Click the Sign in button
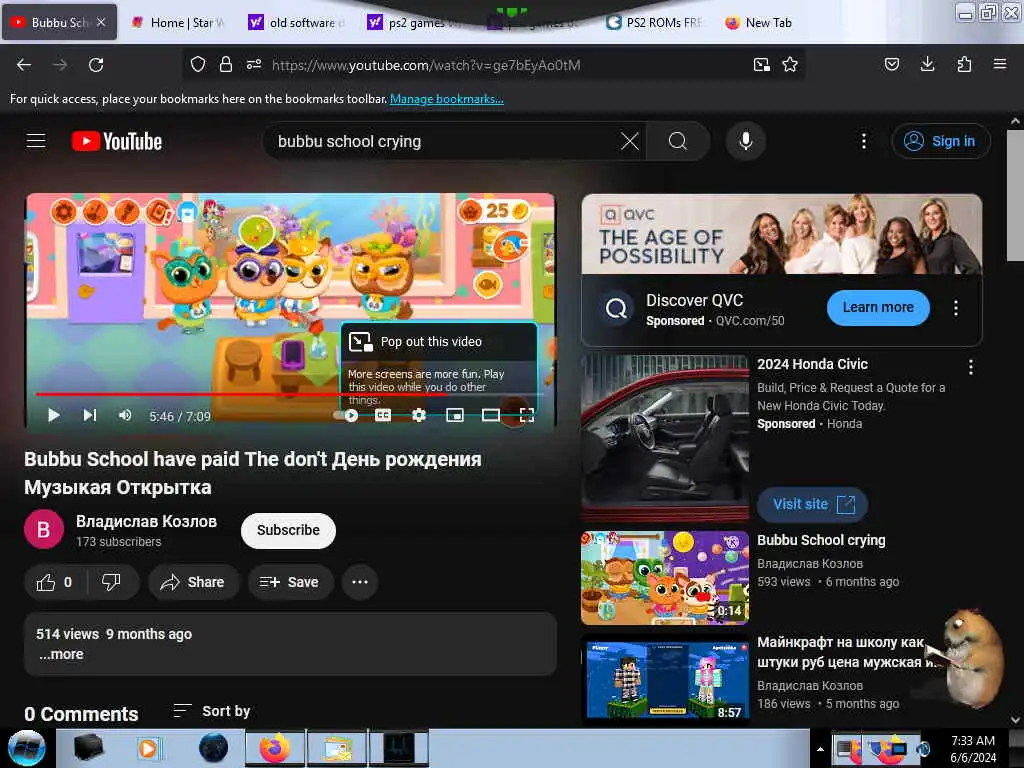Screen dimensions: 1024x768 (x=940, y=141)
